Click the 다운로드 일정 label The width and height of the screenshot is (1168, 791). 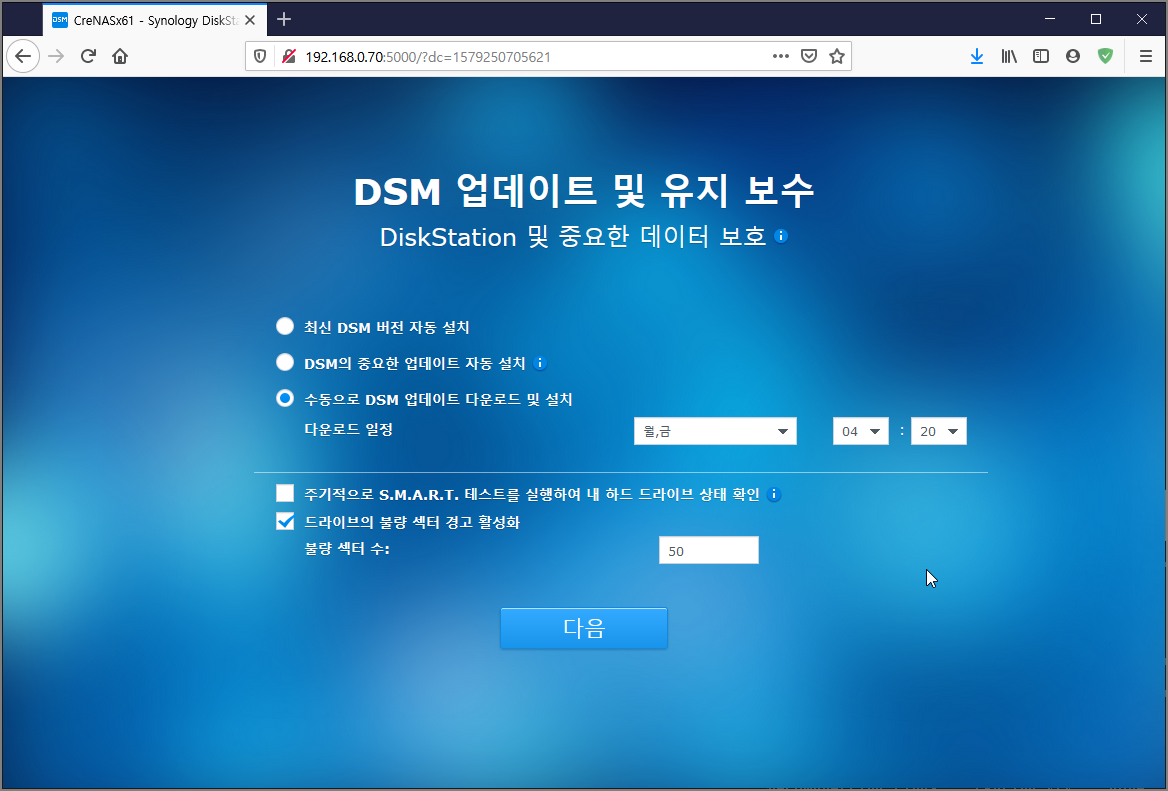click(x=349, y=430)
